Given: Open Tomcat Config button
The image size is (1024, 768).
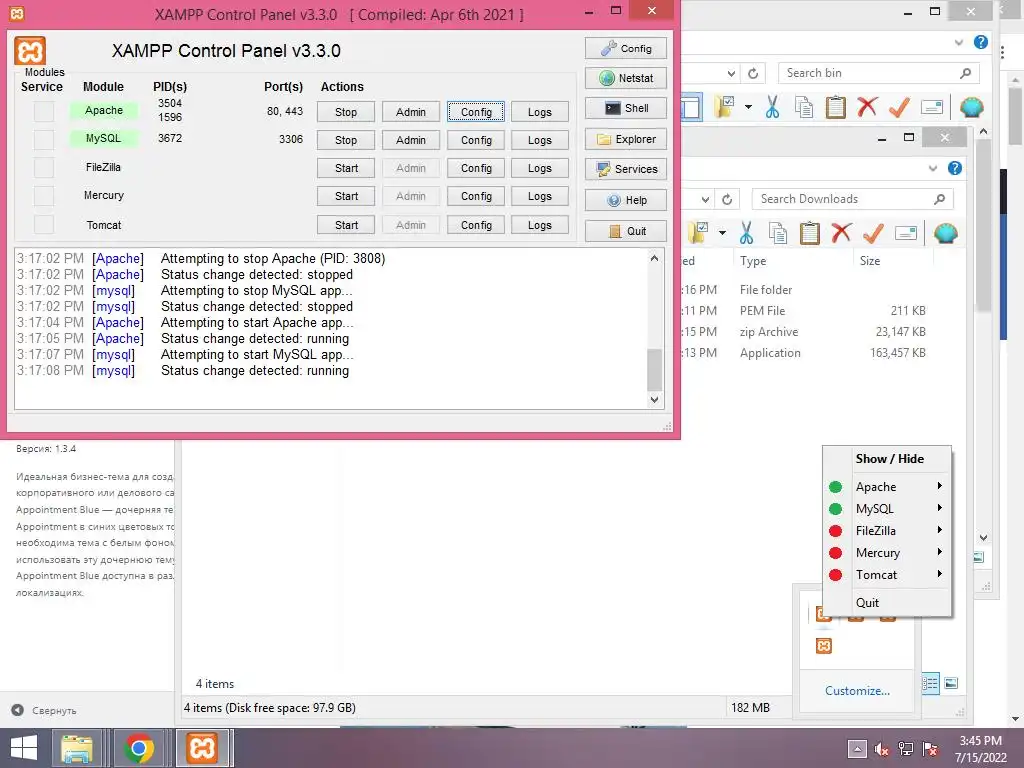Looking at the screenshot, I should tap(476, 225).
